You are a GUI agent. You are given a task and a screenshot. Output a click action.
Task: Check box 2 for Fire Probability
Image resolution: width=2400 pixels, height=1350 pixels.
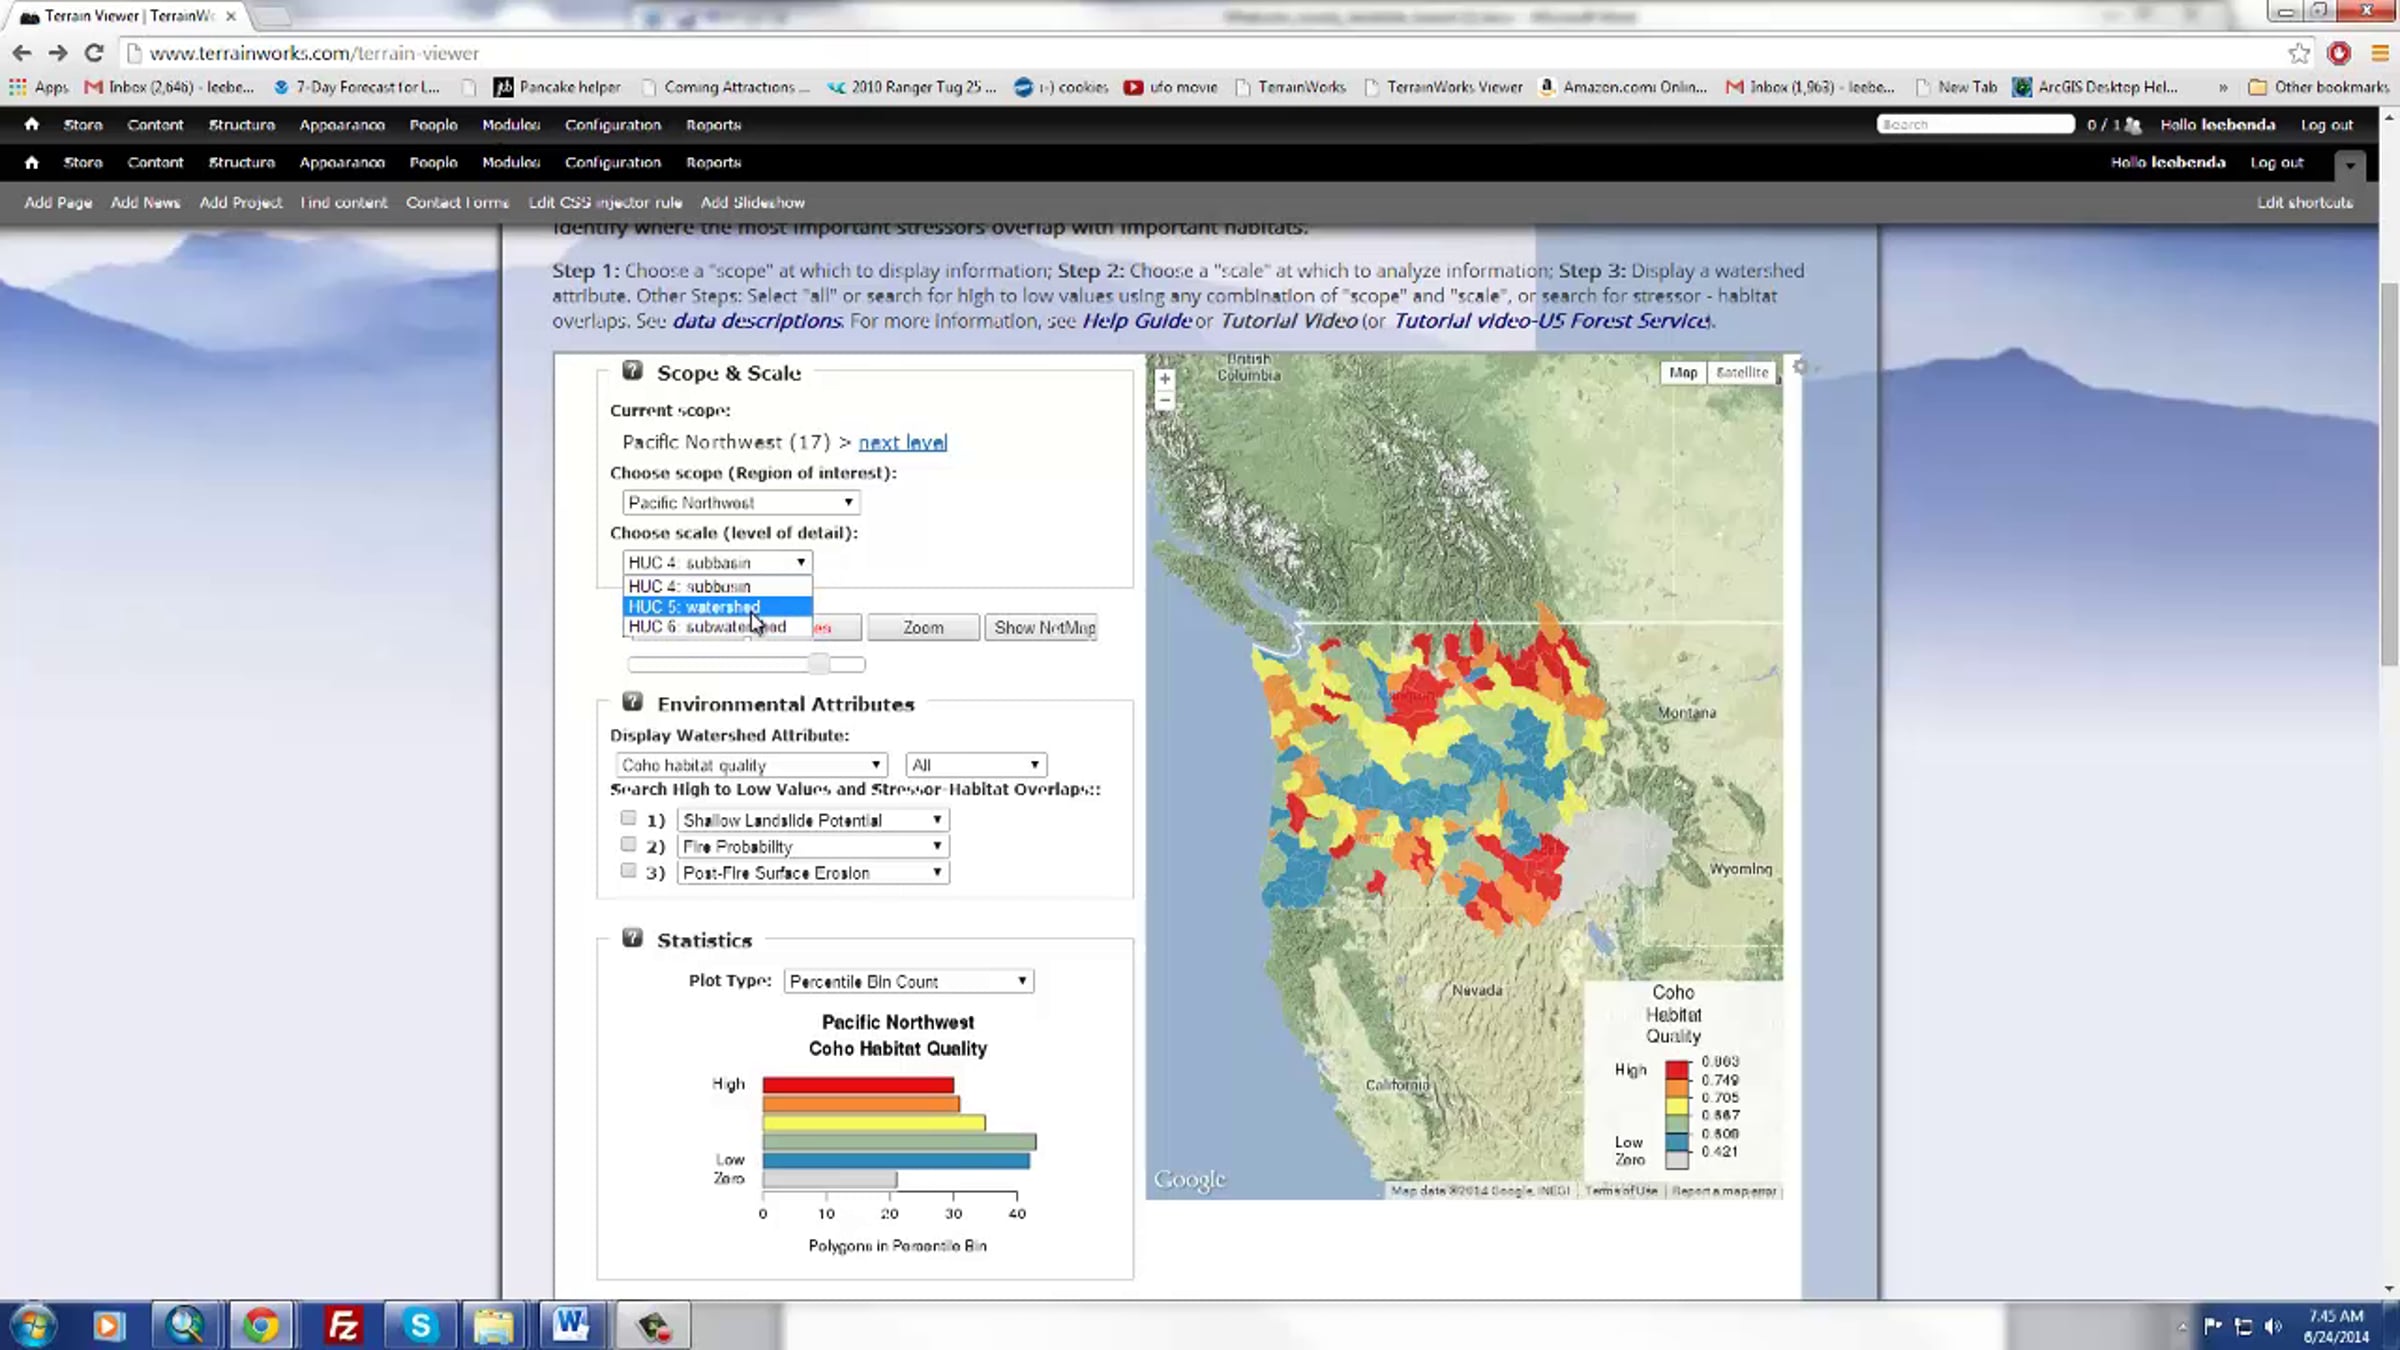point(628,844)
